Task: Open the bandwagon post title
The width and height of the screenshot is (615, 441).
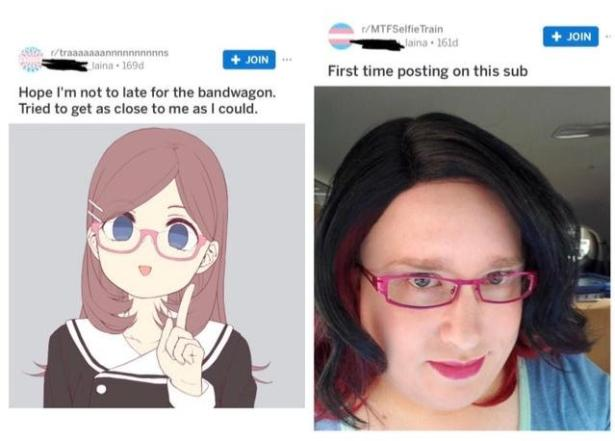Action: (x=147, y=100)
